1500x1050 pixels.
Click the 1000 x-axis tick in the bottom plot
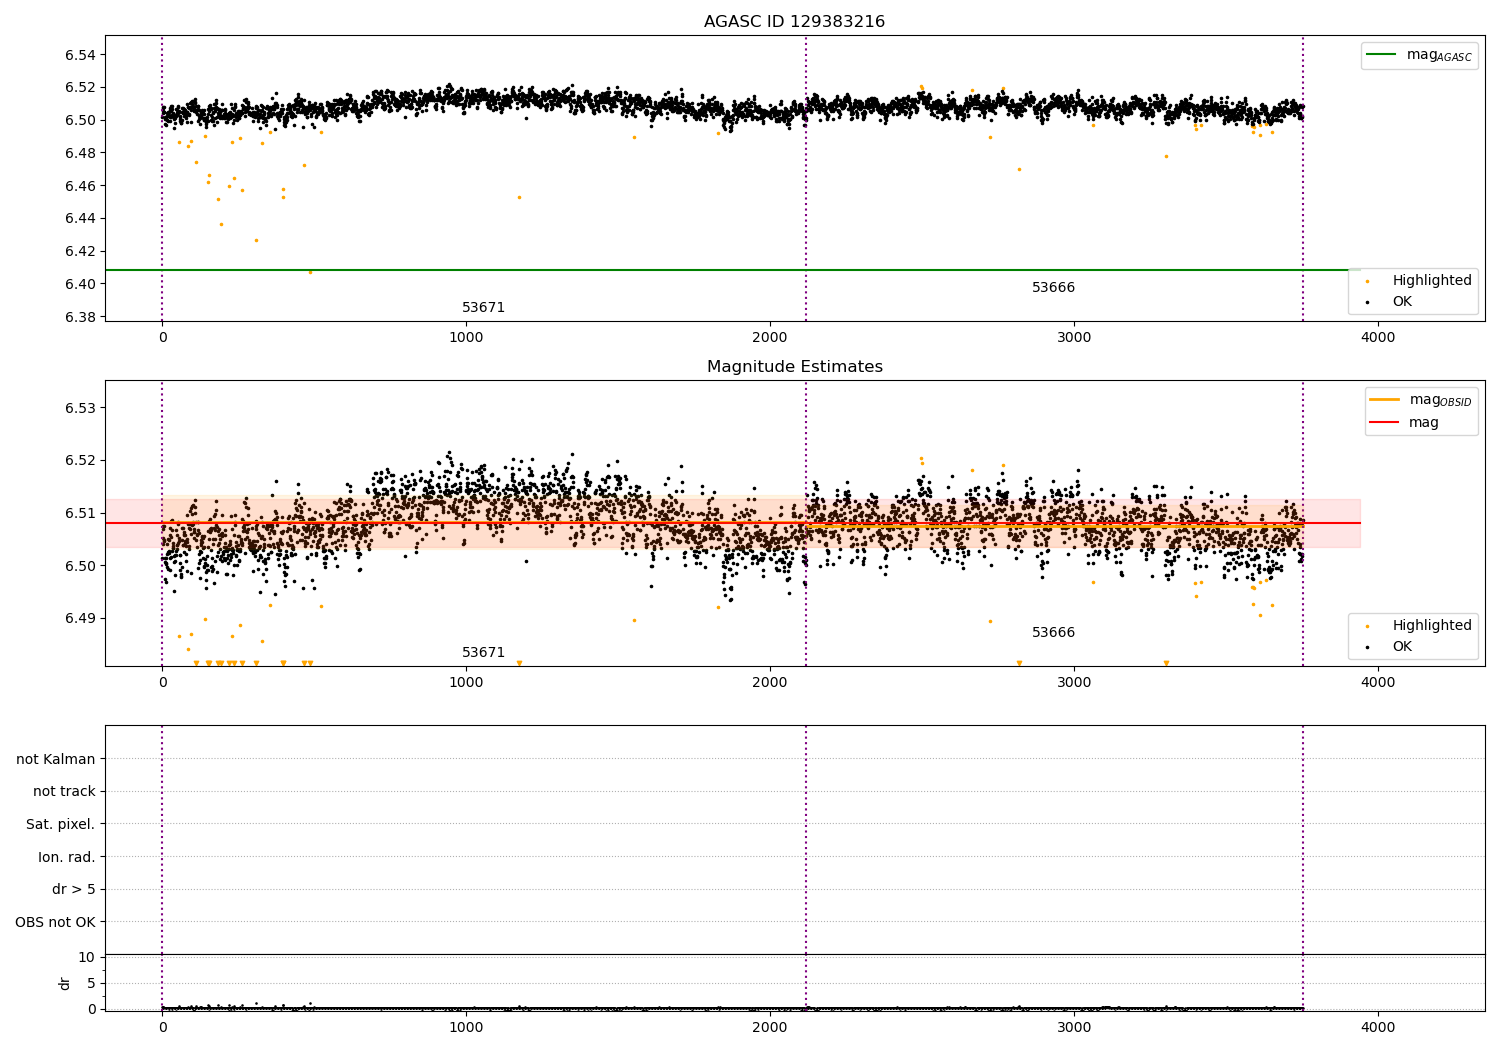point(466,1027)
